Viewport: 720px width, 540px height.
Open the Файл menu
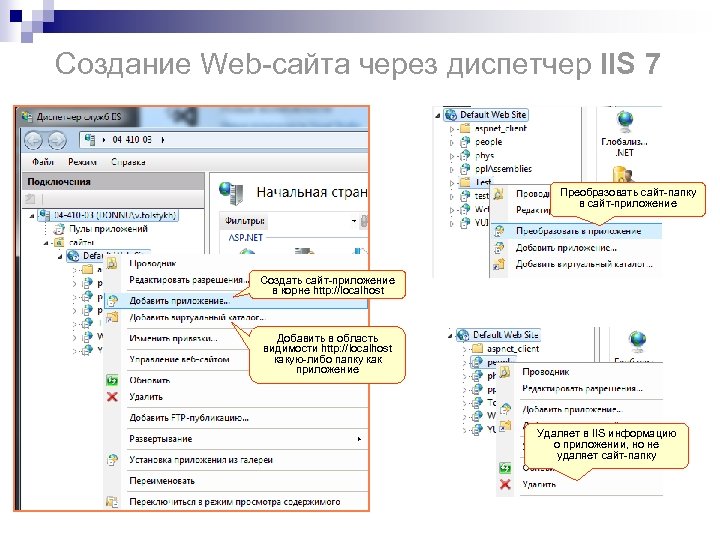tap(42, 162)
